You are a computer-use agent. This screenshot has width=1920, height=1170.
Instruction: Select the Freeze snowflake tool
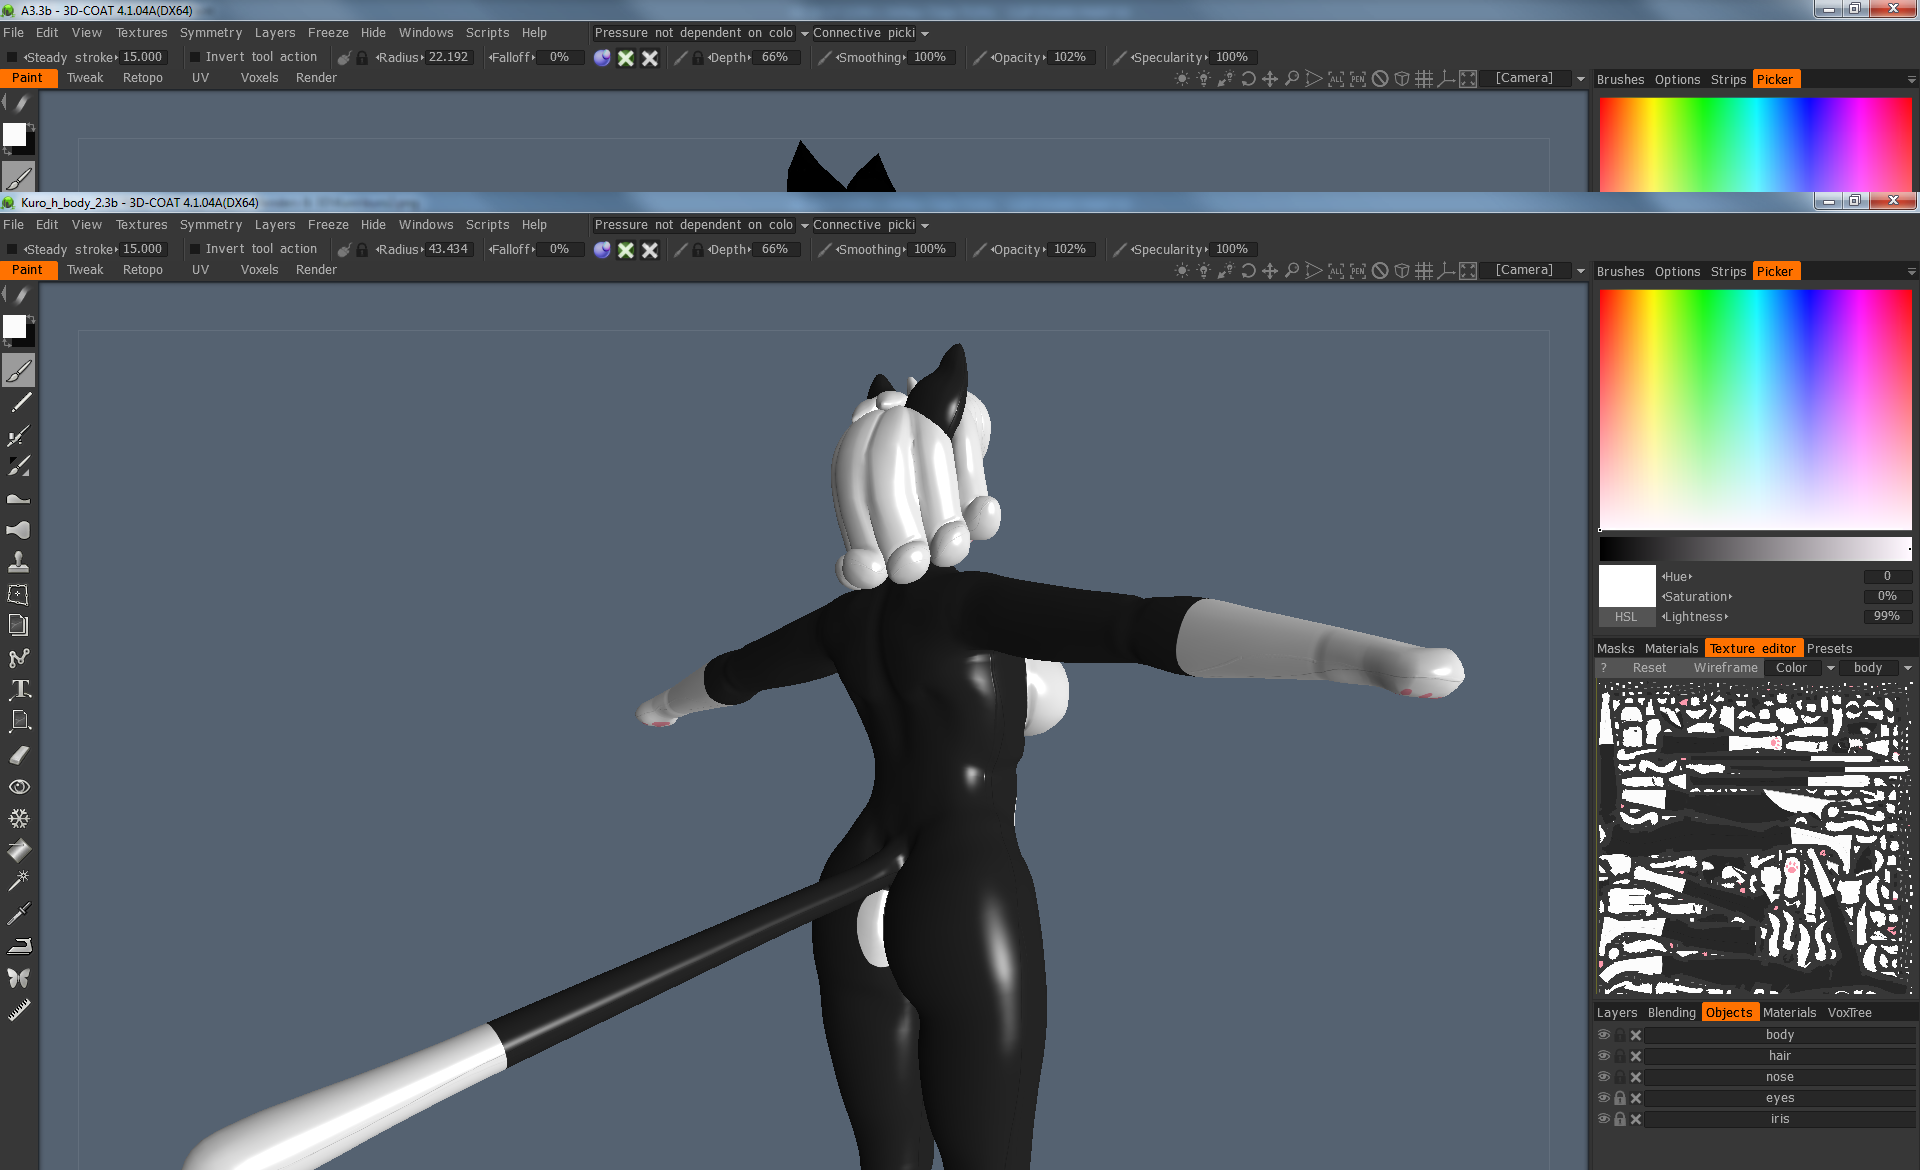(x=19, y=819)
